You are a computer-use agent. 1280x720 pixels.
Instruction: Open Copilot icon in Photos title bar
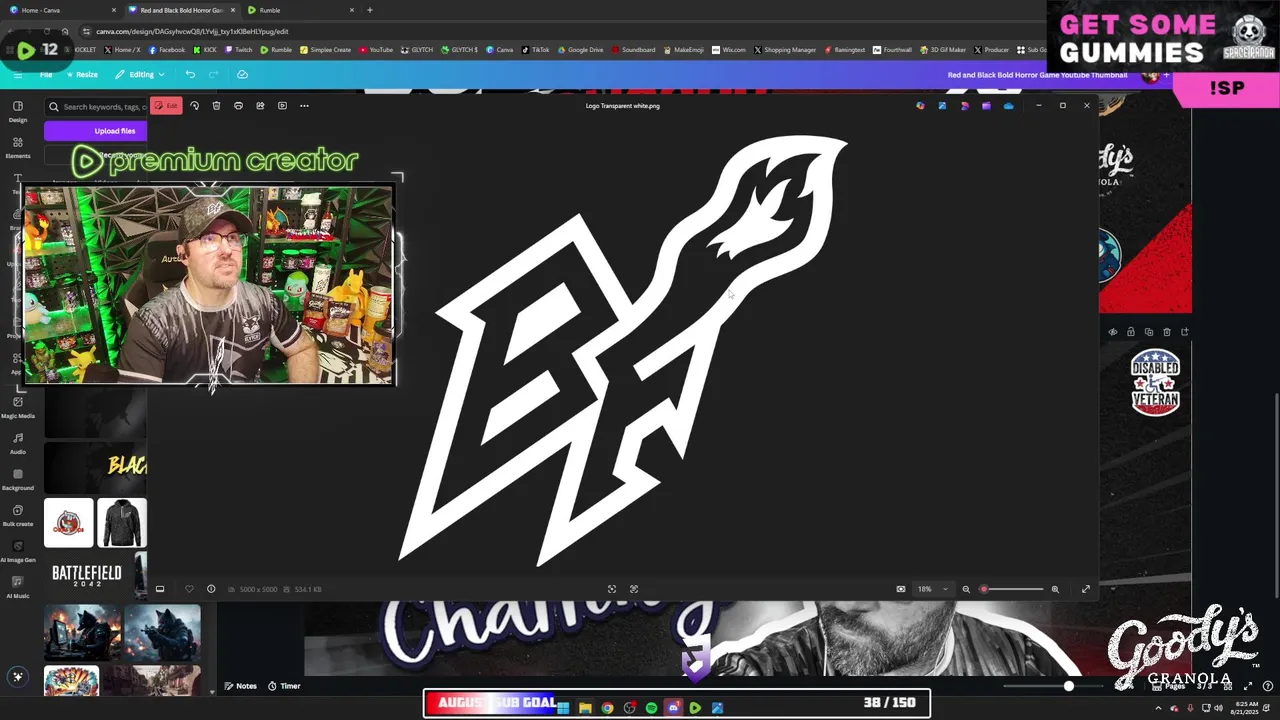pyautogui.click(x=920, y=105)
